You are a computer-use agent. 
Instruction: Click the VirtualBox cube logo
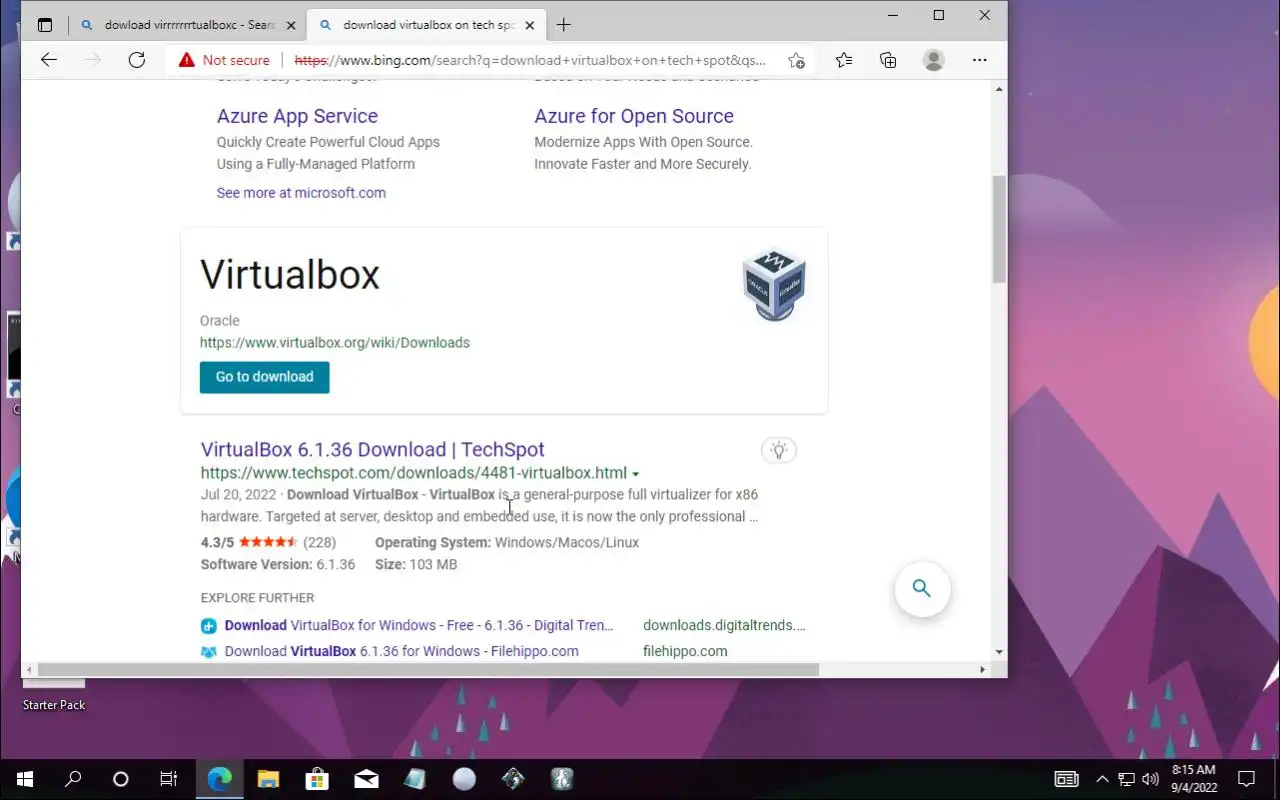pyautogui.click(x=774, y=285)
